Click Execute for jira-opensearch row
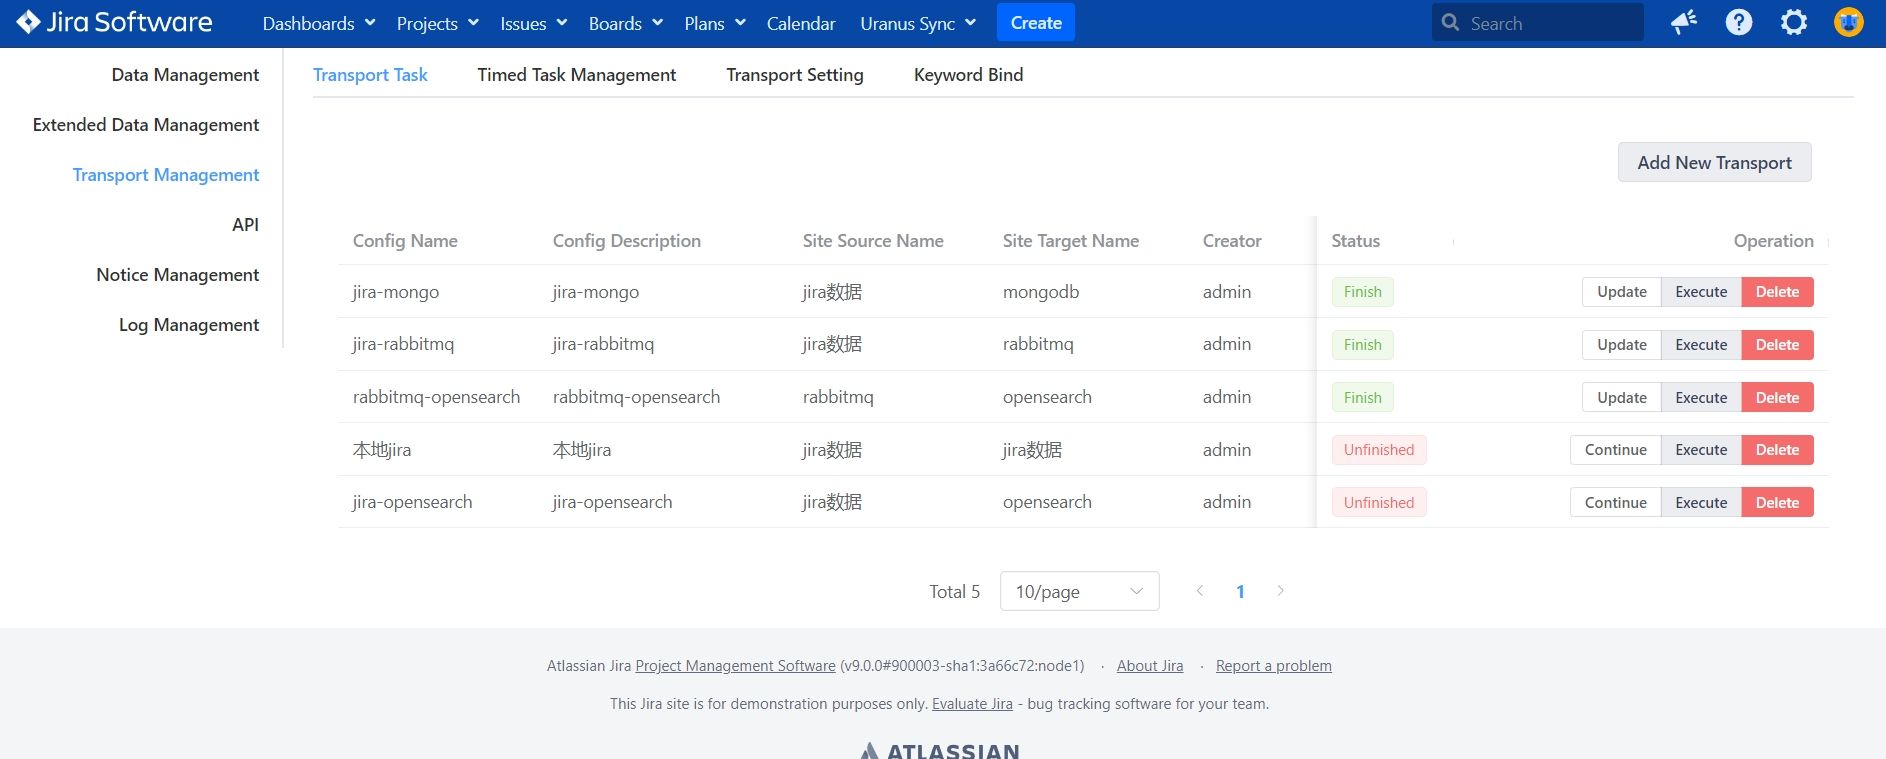The image size is (1886, 759). (1701, 503)
